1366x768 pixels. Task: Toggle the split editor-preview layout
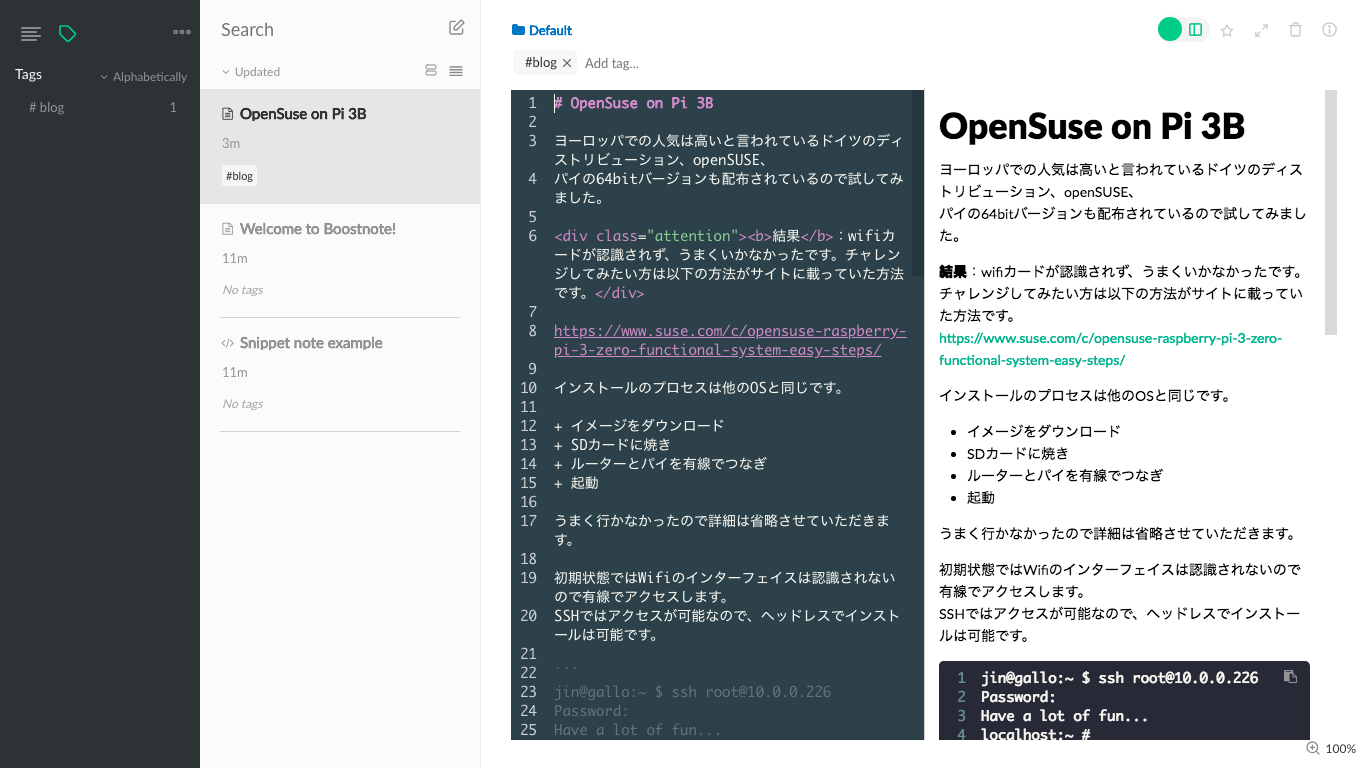[x=1196, y=30]
